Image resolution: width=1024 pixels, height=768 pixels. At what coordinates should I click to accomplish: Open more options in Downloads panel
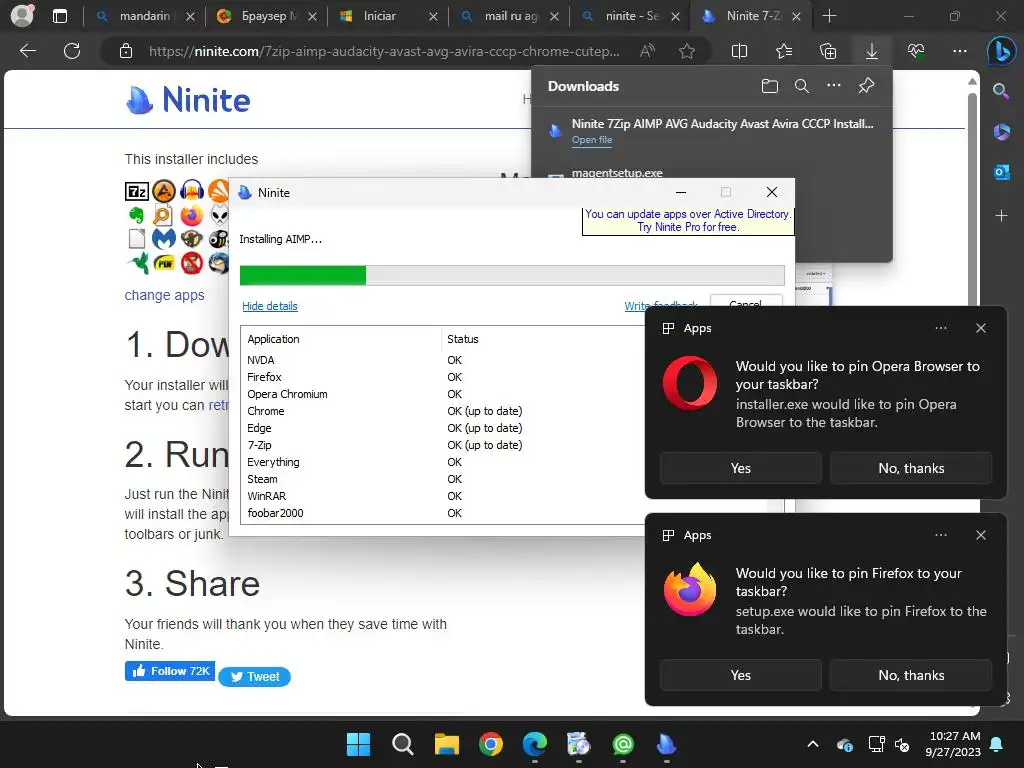click(x=834, y=86)
